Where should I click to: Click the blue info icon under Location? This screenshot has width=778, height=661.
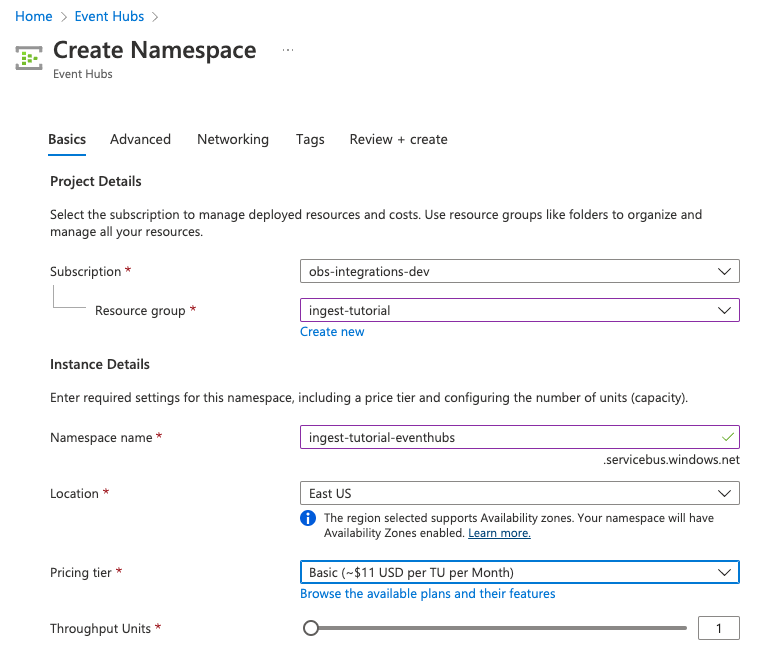pyautogui.click(x=308, y=518)
